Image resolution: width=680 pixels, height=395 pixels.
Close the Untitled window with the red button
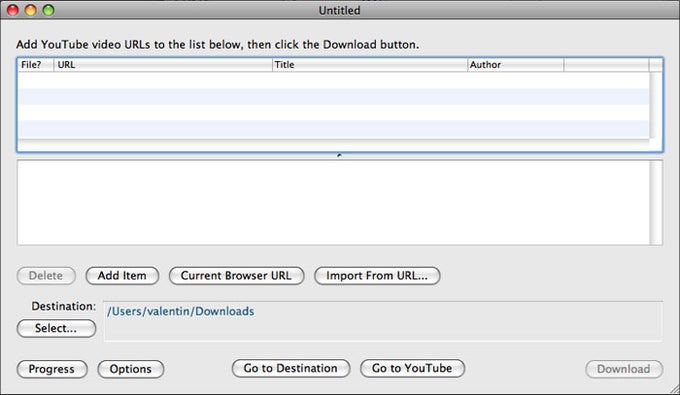[x=13, y=10]
